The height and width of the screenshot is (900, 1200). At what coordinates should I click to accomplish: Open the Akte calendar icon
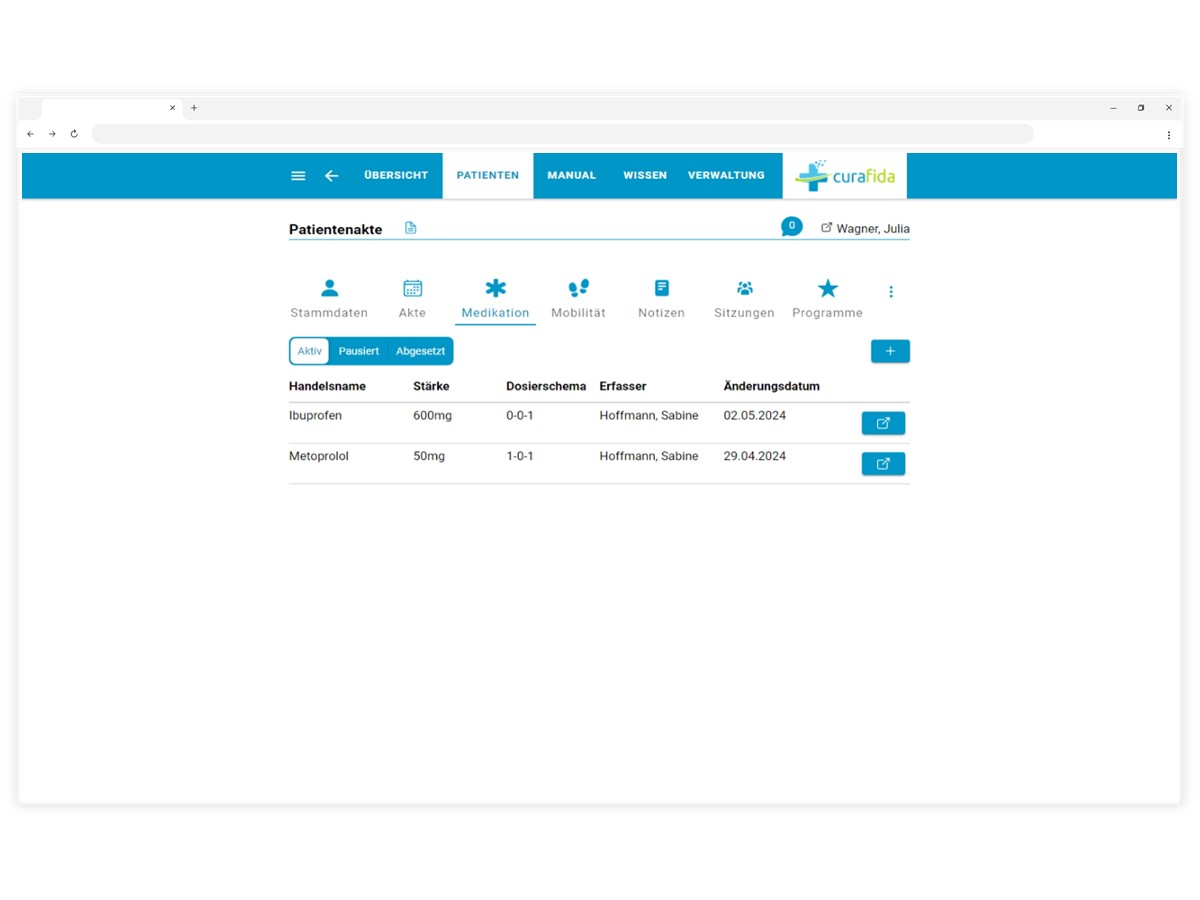click(412, 288)
